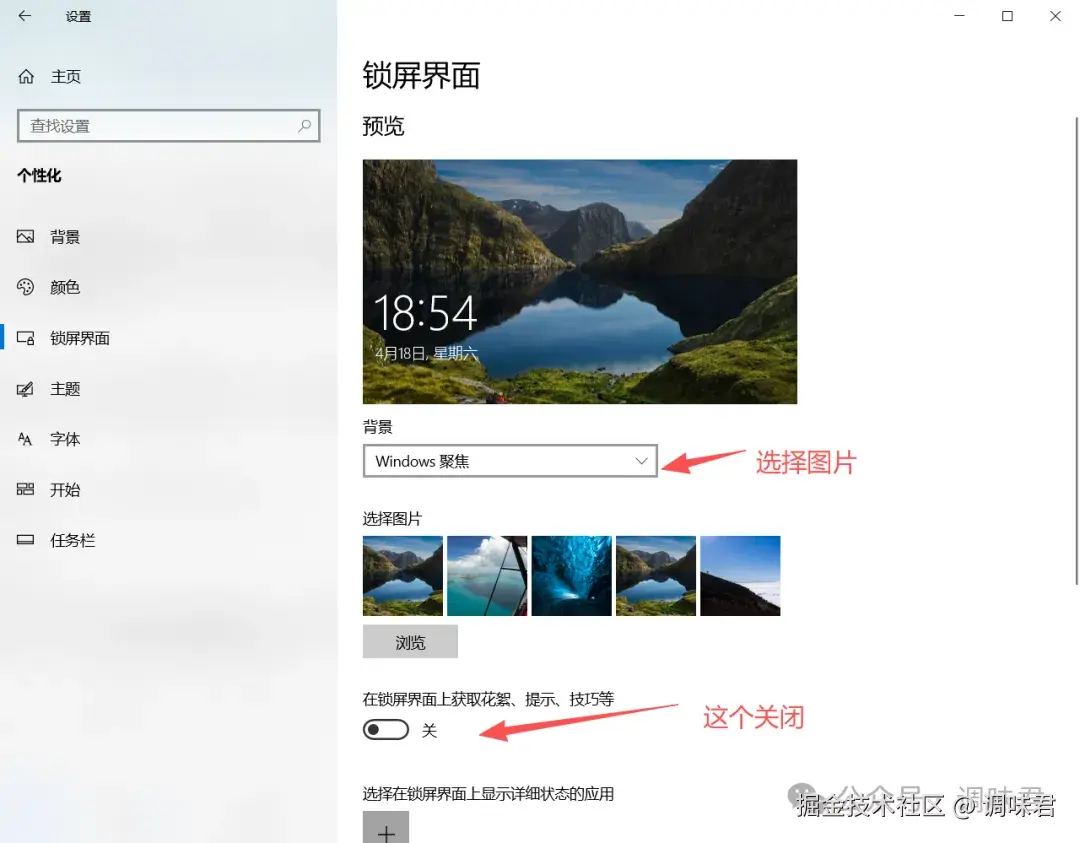
Task: Open the 字体 fonts icon
Action: [x=25, y=439]
